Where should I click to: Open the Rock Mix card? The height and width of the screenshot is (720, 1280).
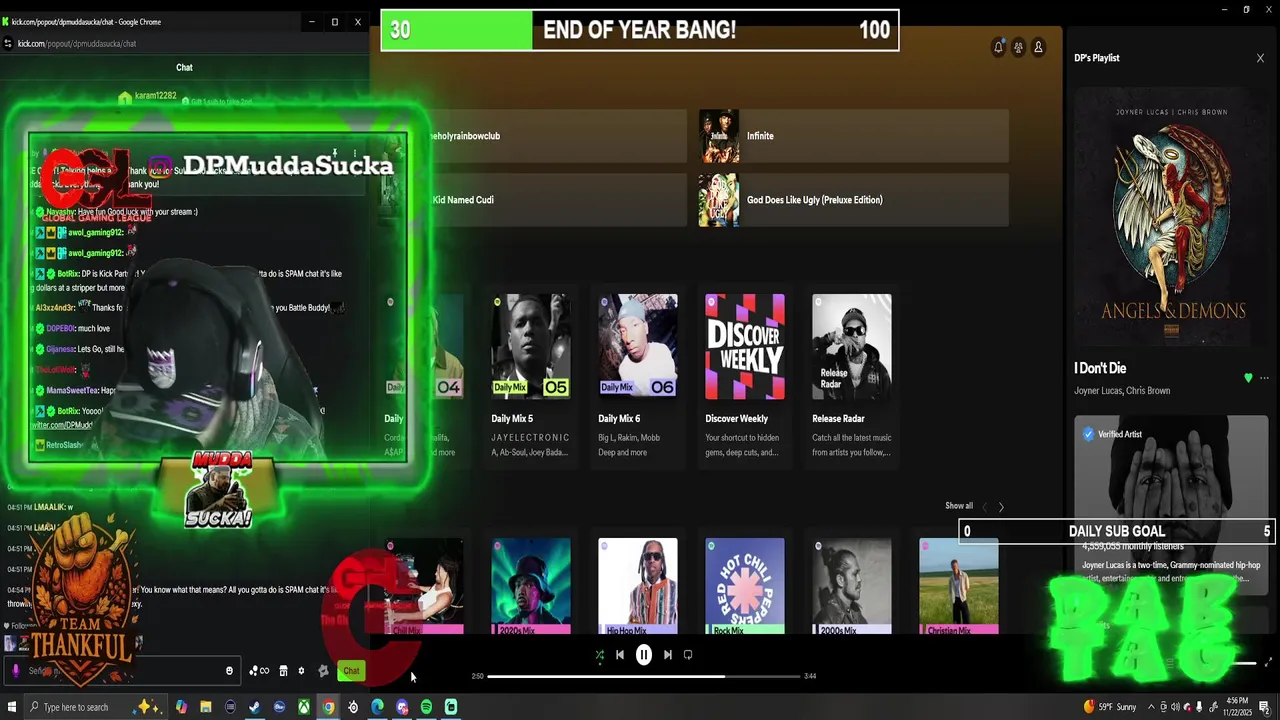point(745,586)
